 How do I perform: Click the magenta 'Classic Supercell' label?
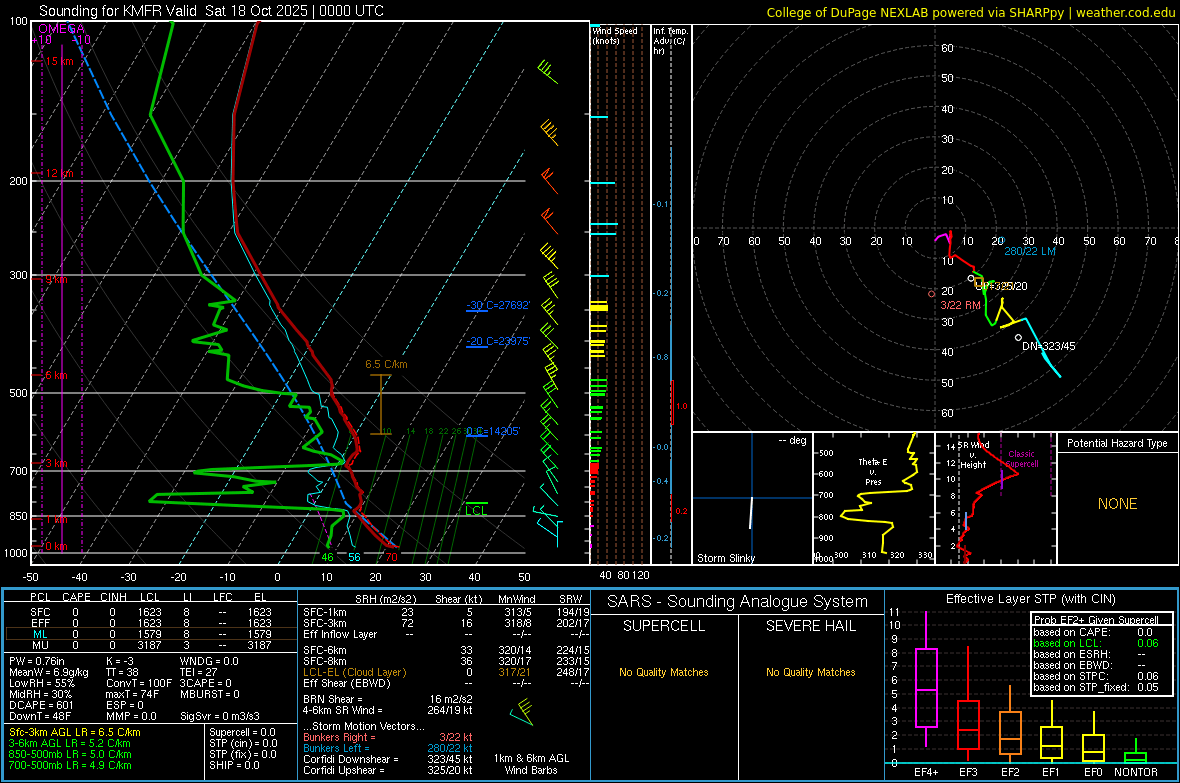[1022, 459]
